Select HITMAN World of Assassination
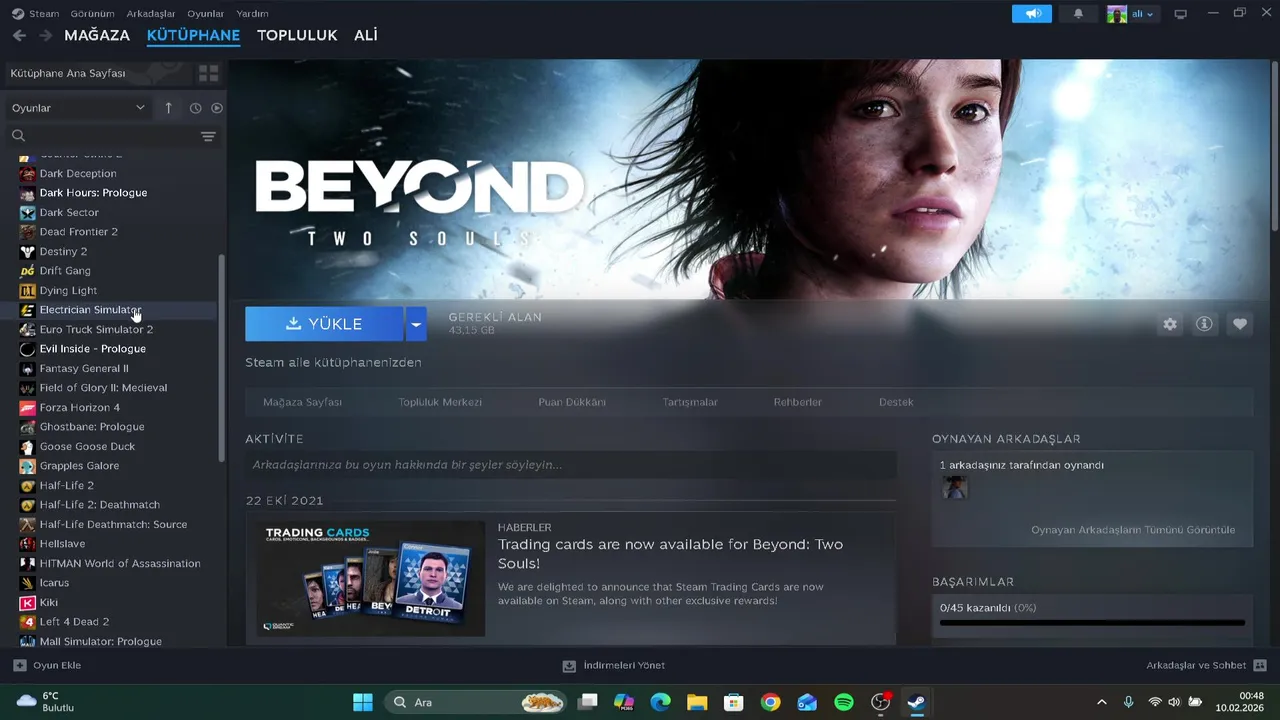Screen dimensions: 1280x720 [x=120, y=563]
